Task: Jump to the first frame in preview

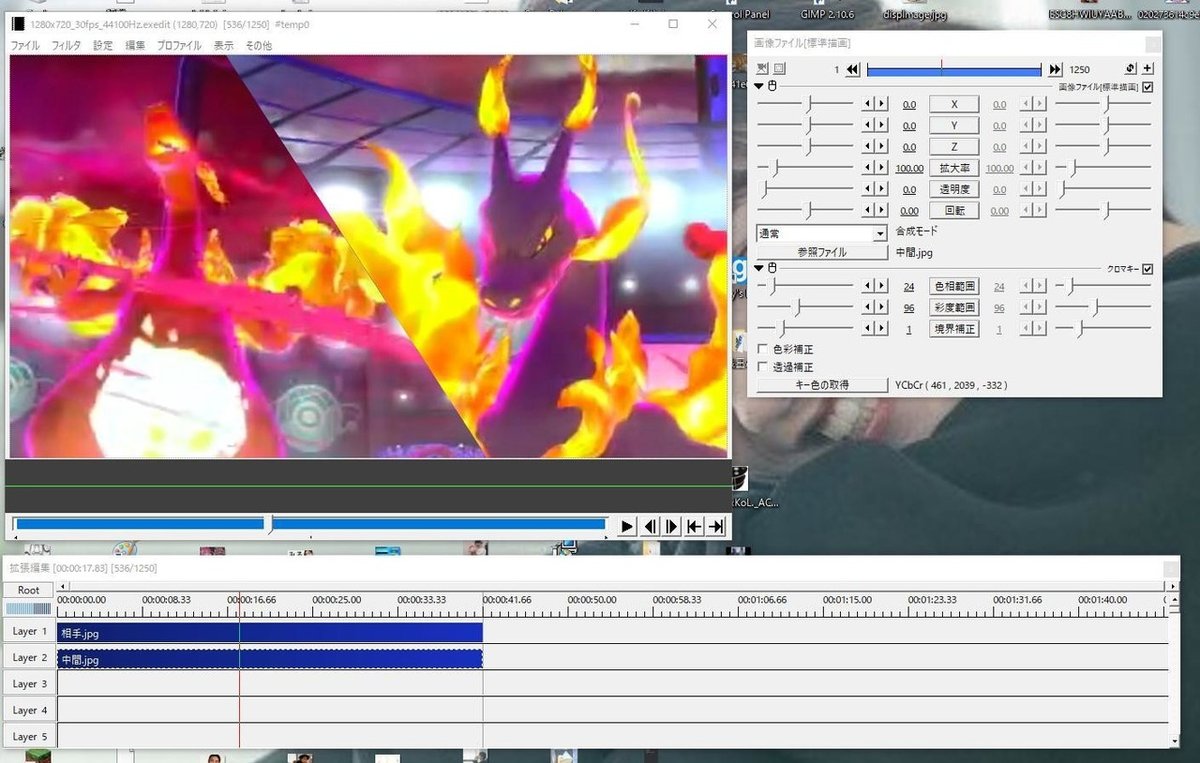Action: [x=694, y=526]
